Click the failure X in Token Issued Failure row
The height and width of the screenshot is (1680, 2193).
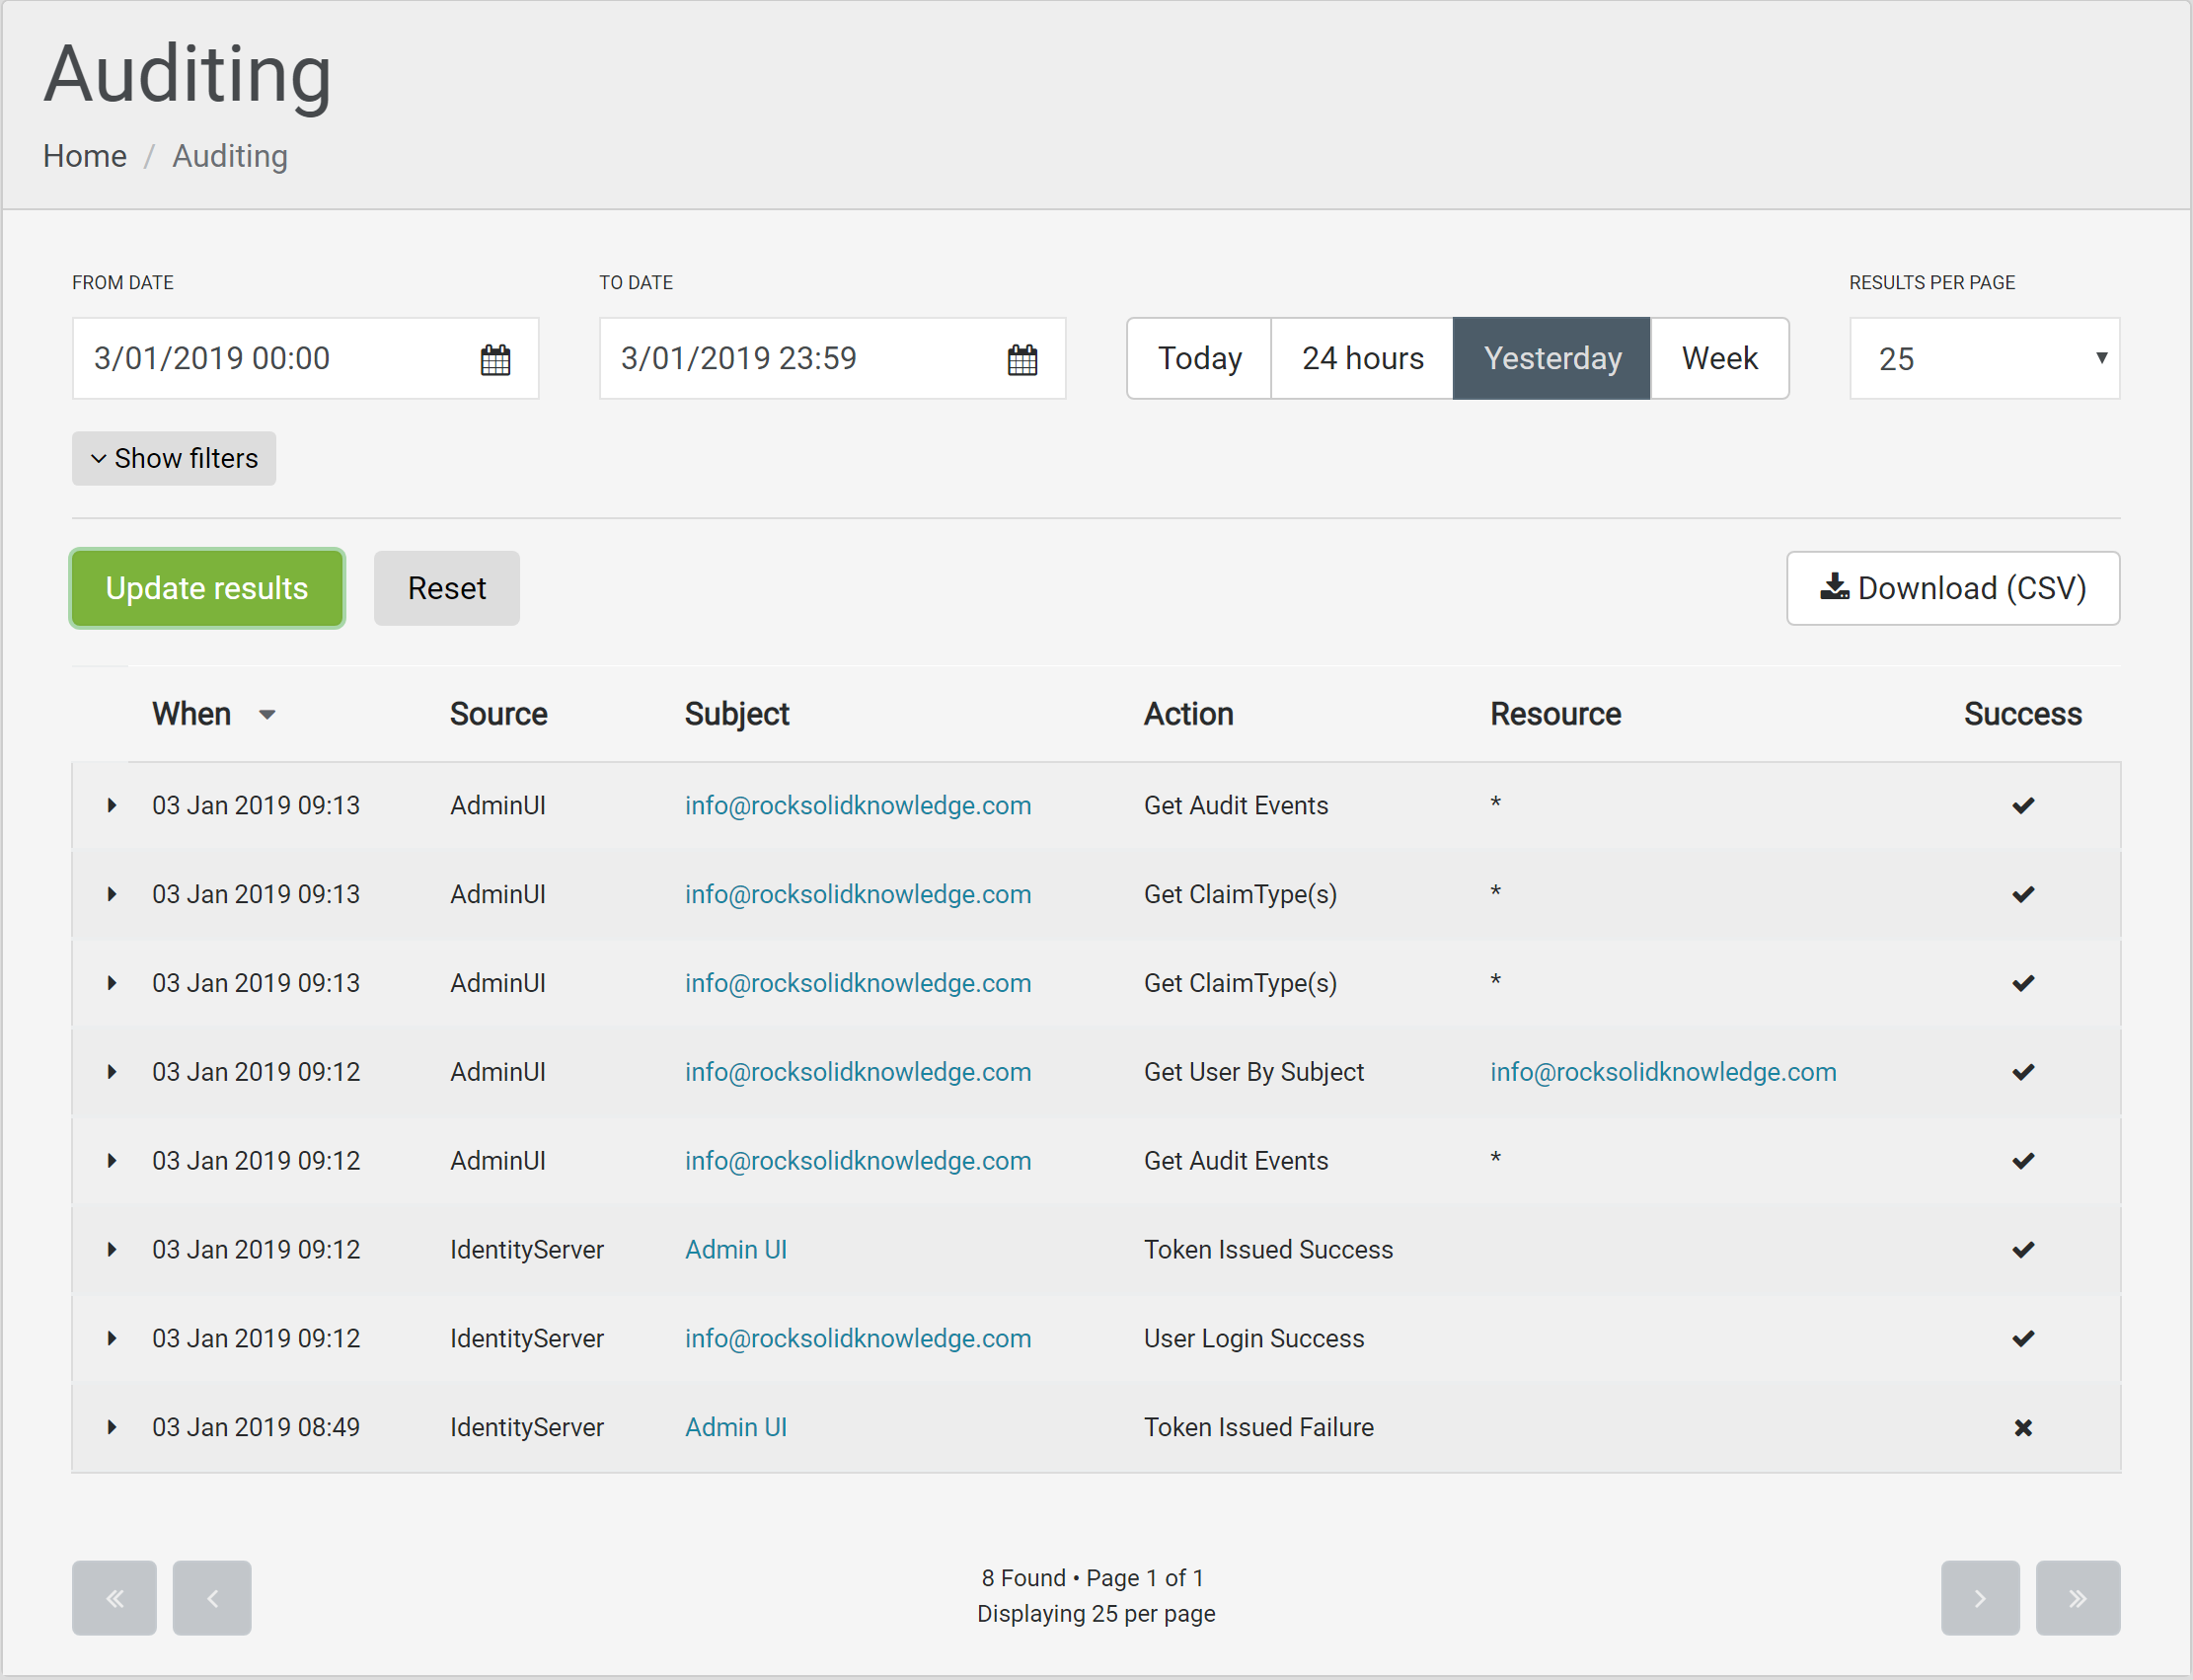click(2023, 1428)
